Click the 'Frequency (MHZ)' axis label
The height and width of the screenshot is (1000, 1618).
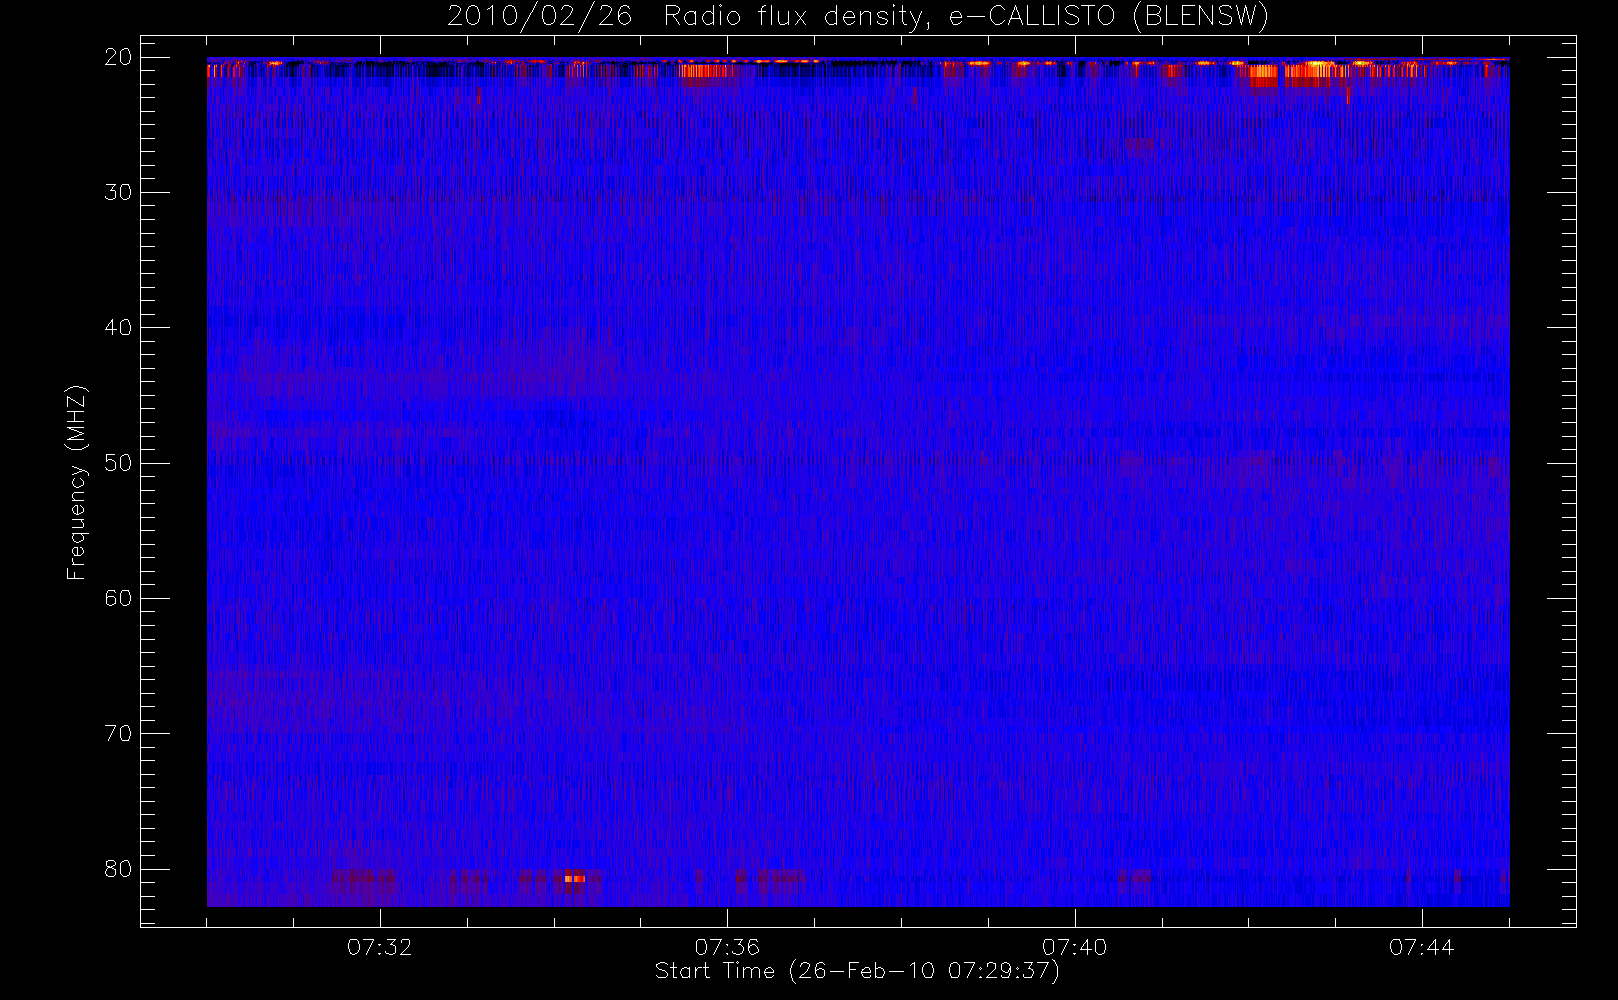pos(76,482)
